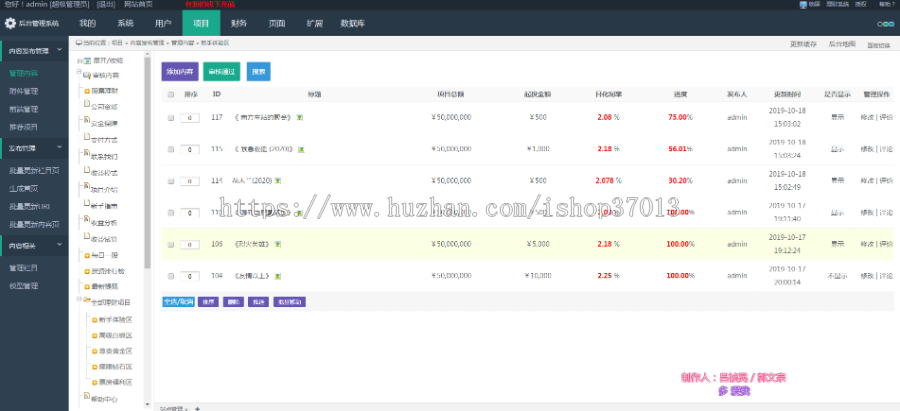
Task: Click the 退出 logout link
Action: point(105,5)
